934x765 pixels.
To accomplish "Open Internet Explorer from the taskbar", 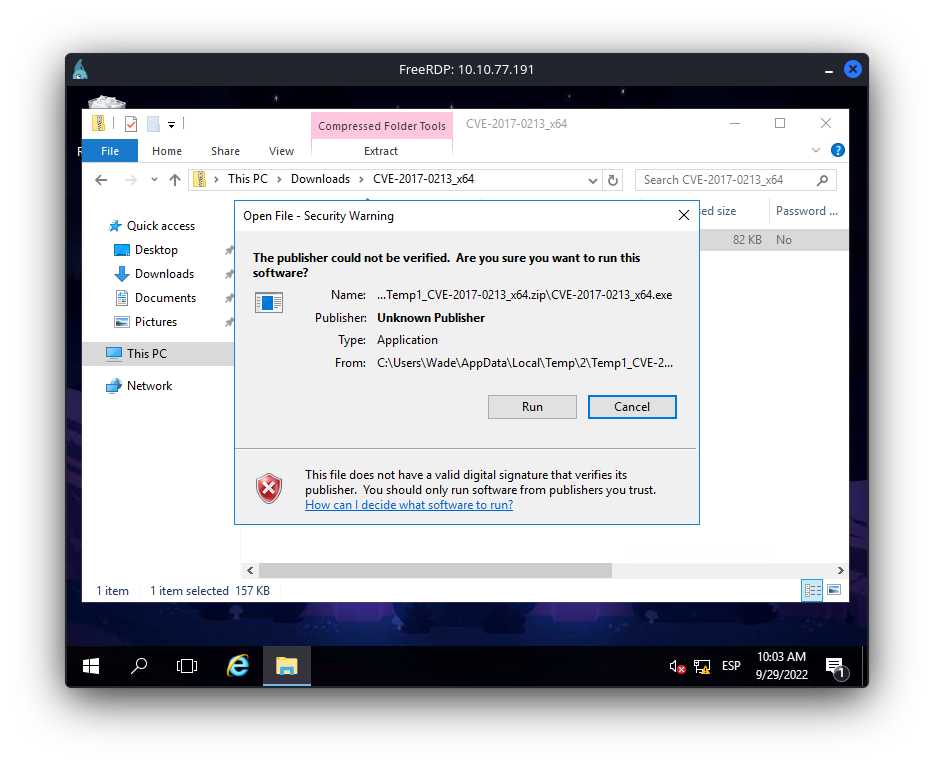I will click(237, 665).
